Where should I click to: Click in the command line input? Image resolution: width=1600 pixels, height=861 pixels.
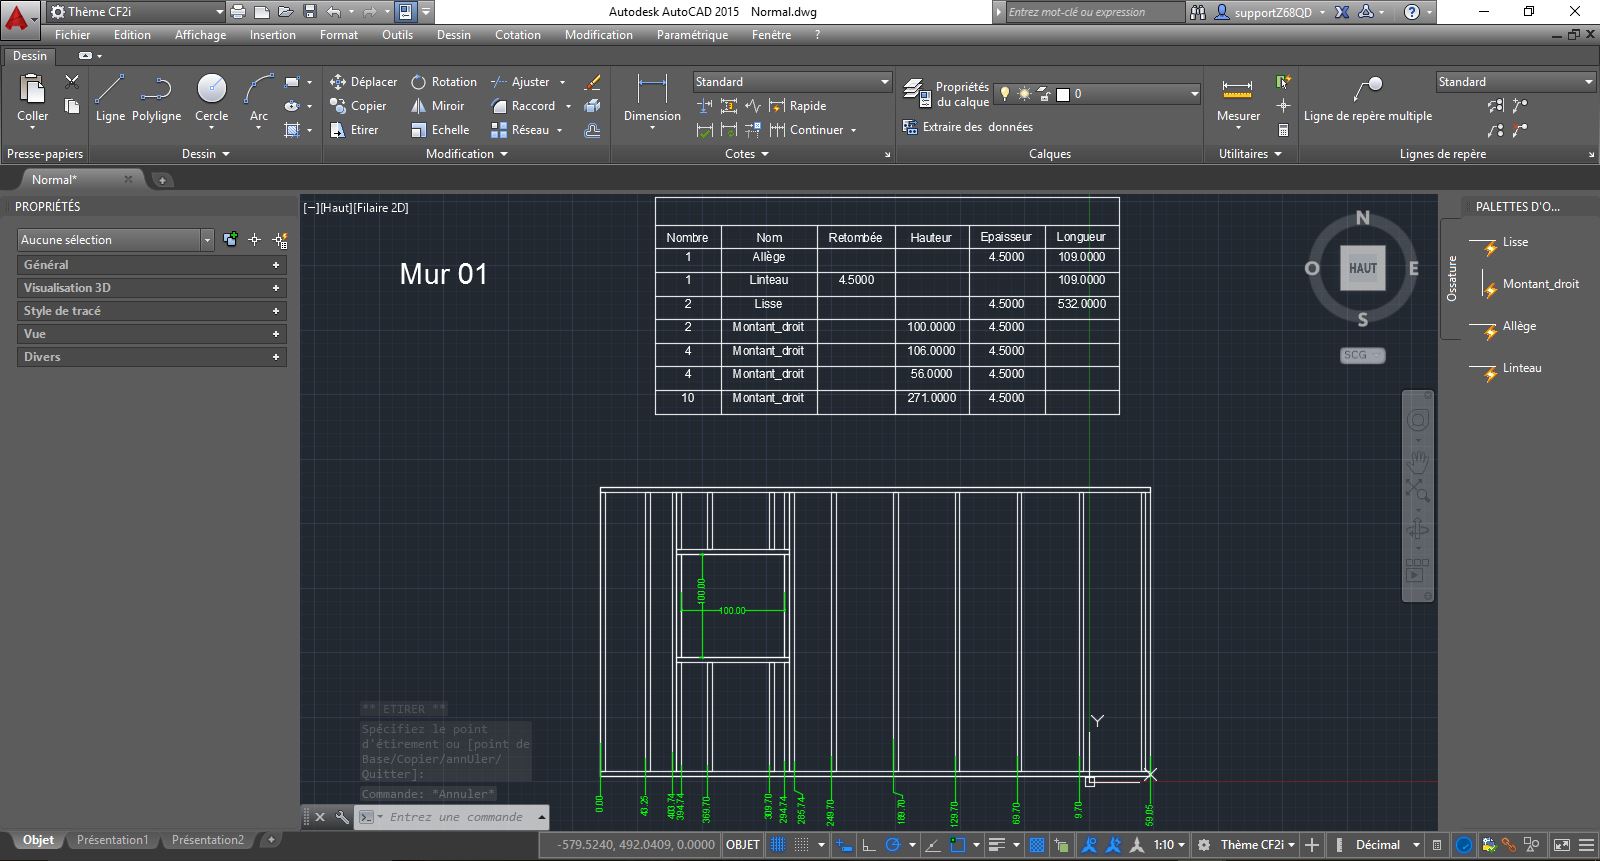point(460,817)
